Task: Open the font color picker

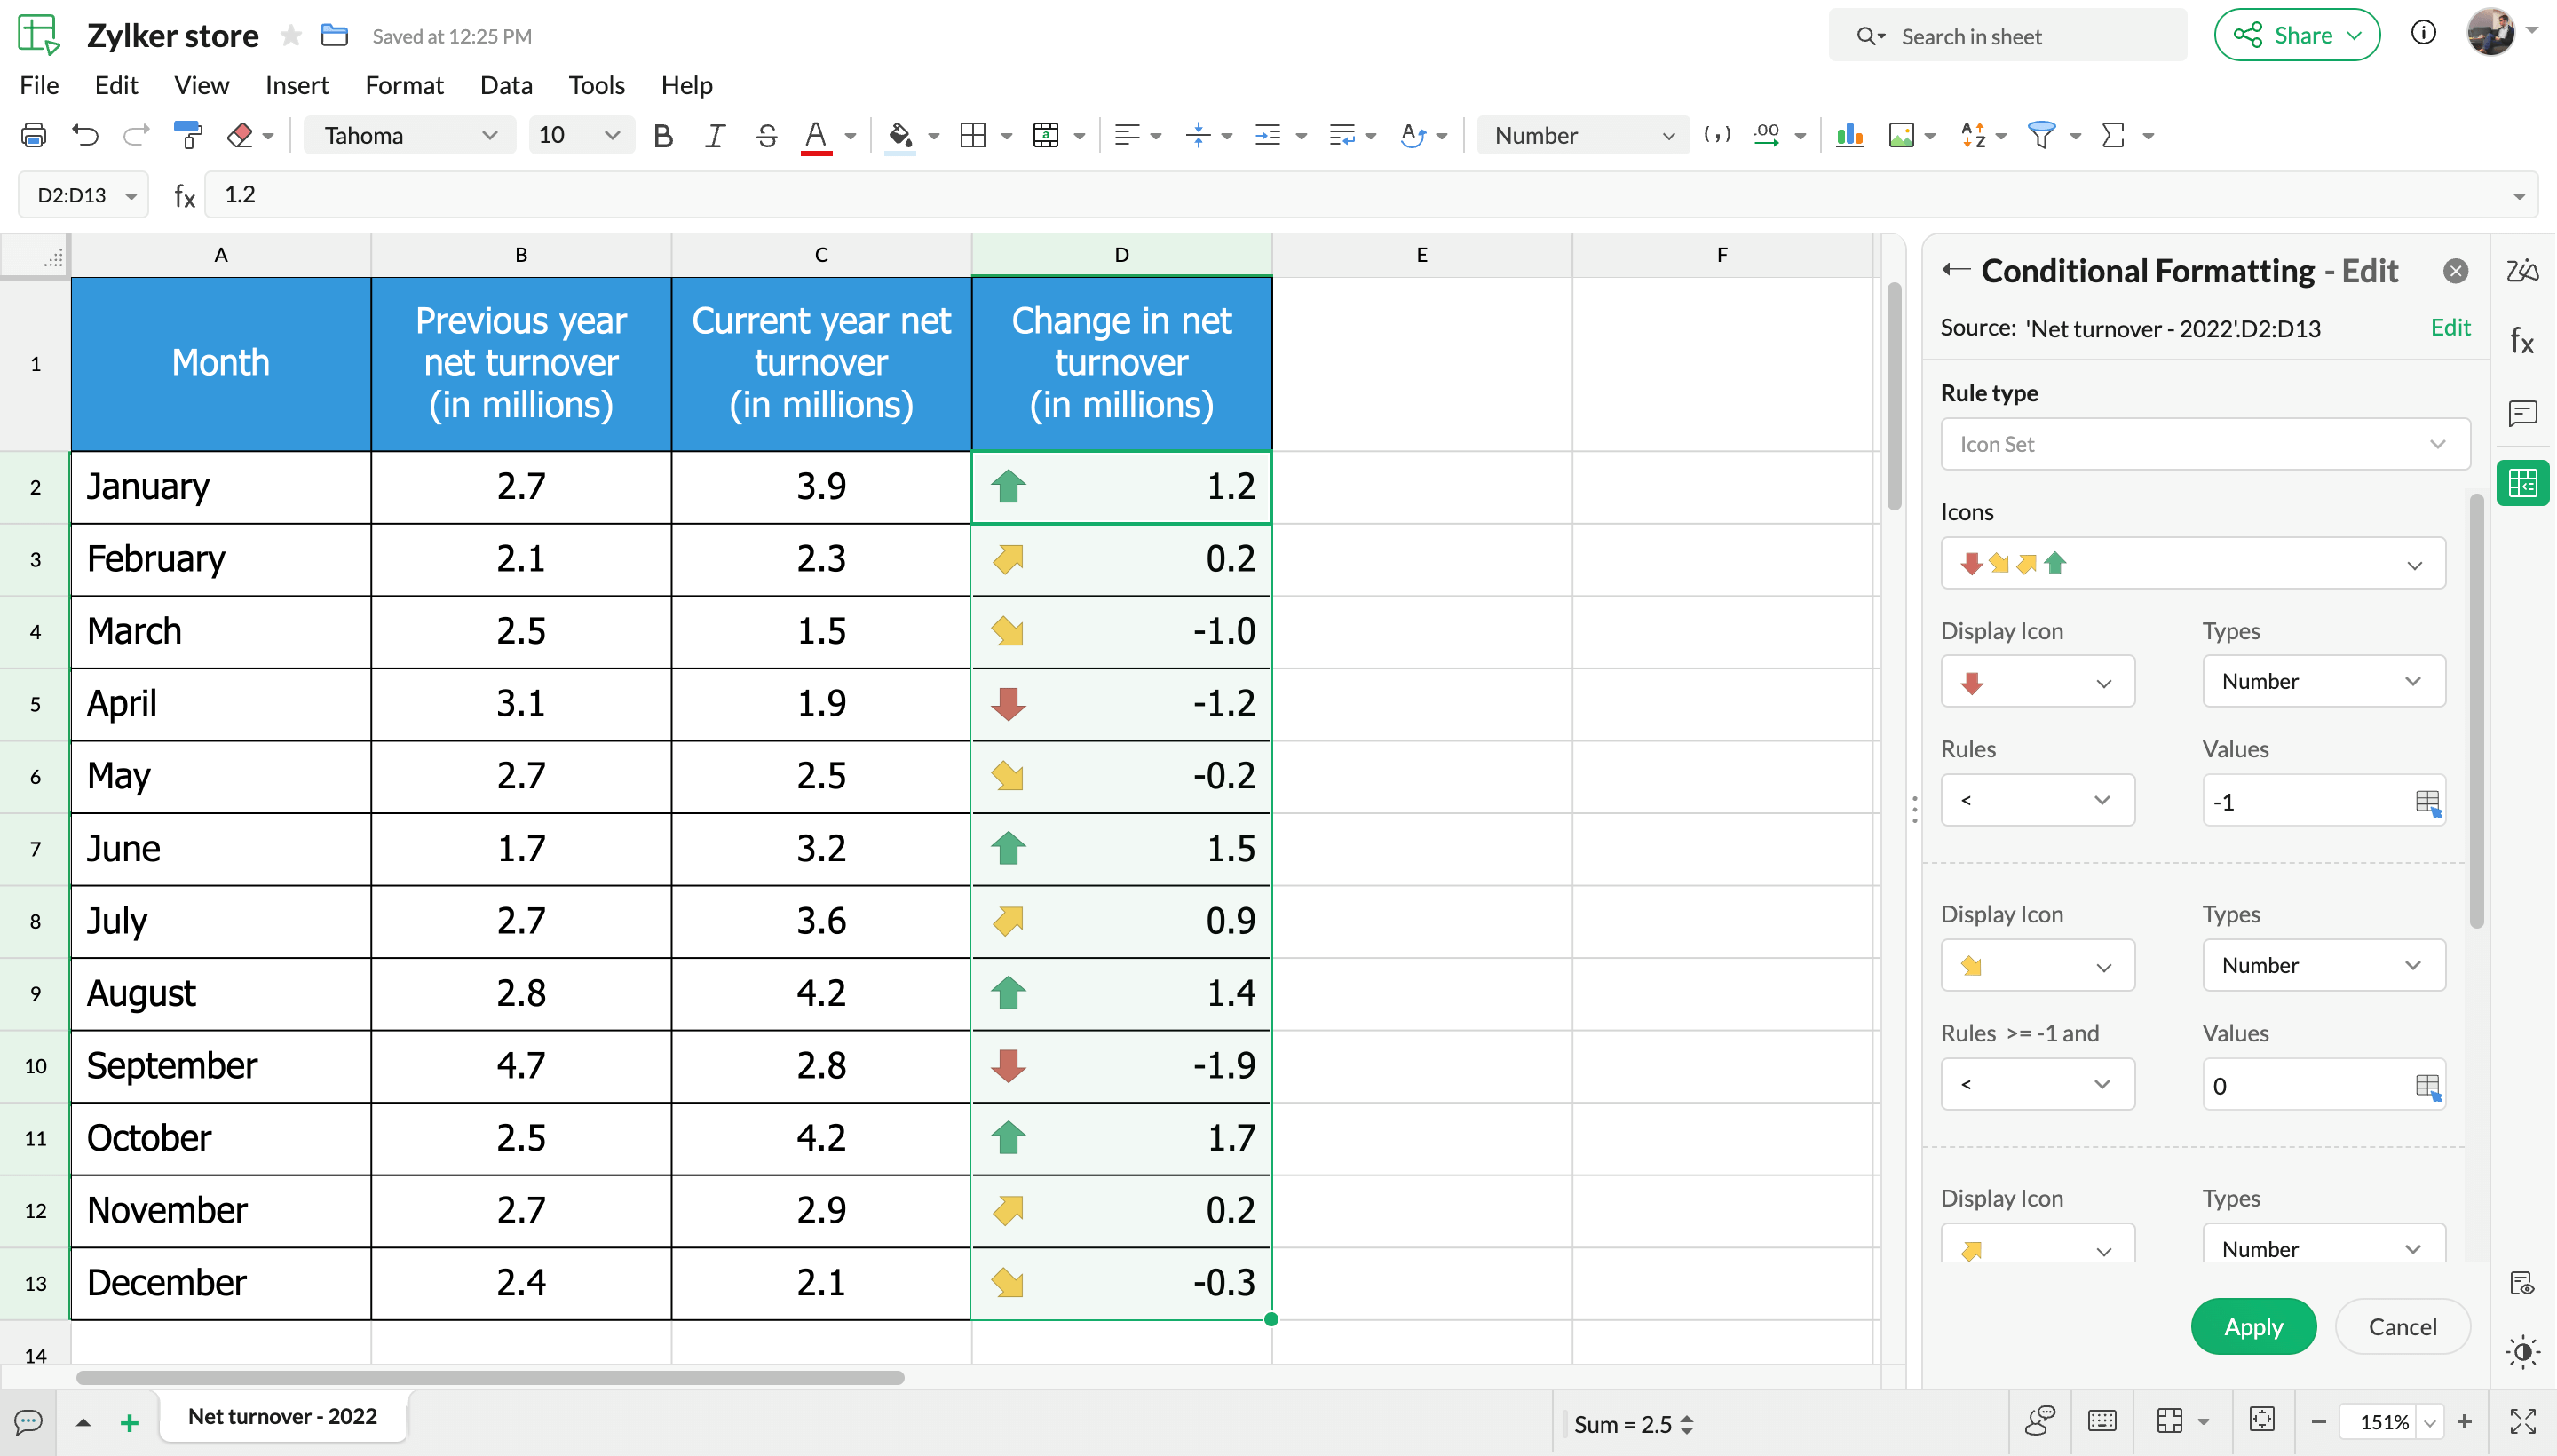Action: (817, 135)
